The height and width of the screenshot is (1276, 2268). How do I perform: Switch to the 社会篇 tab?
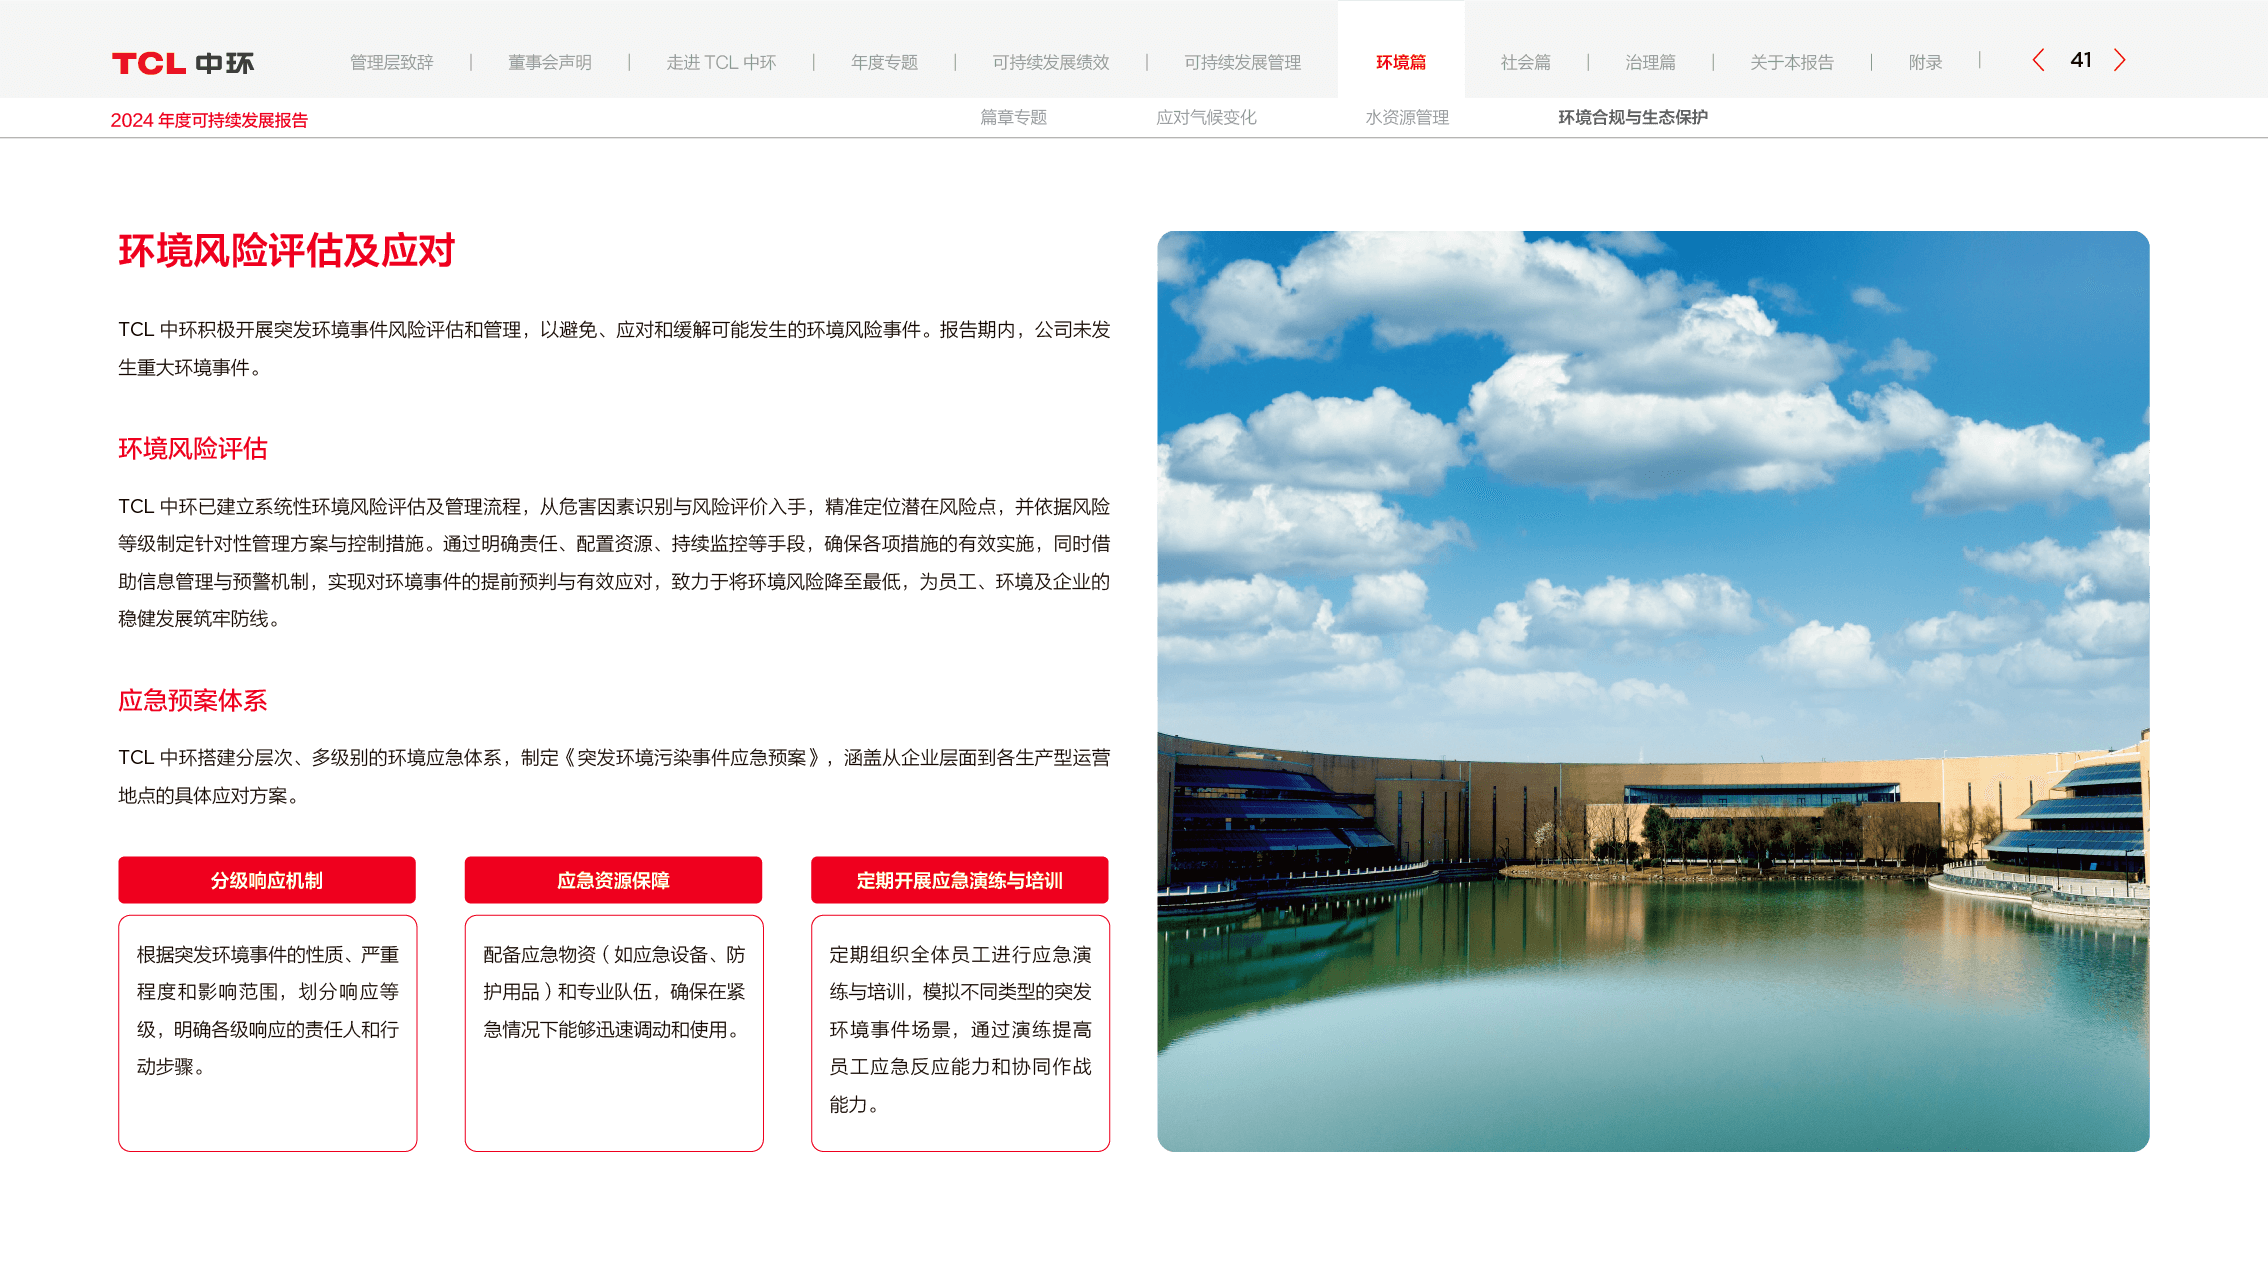[1525, 62]
